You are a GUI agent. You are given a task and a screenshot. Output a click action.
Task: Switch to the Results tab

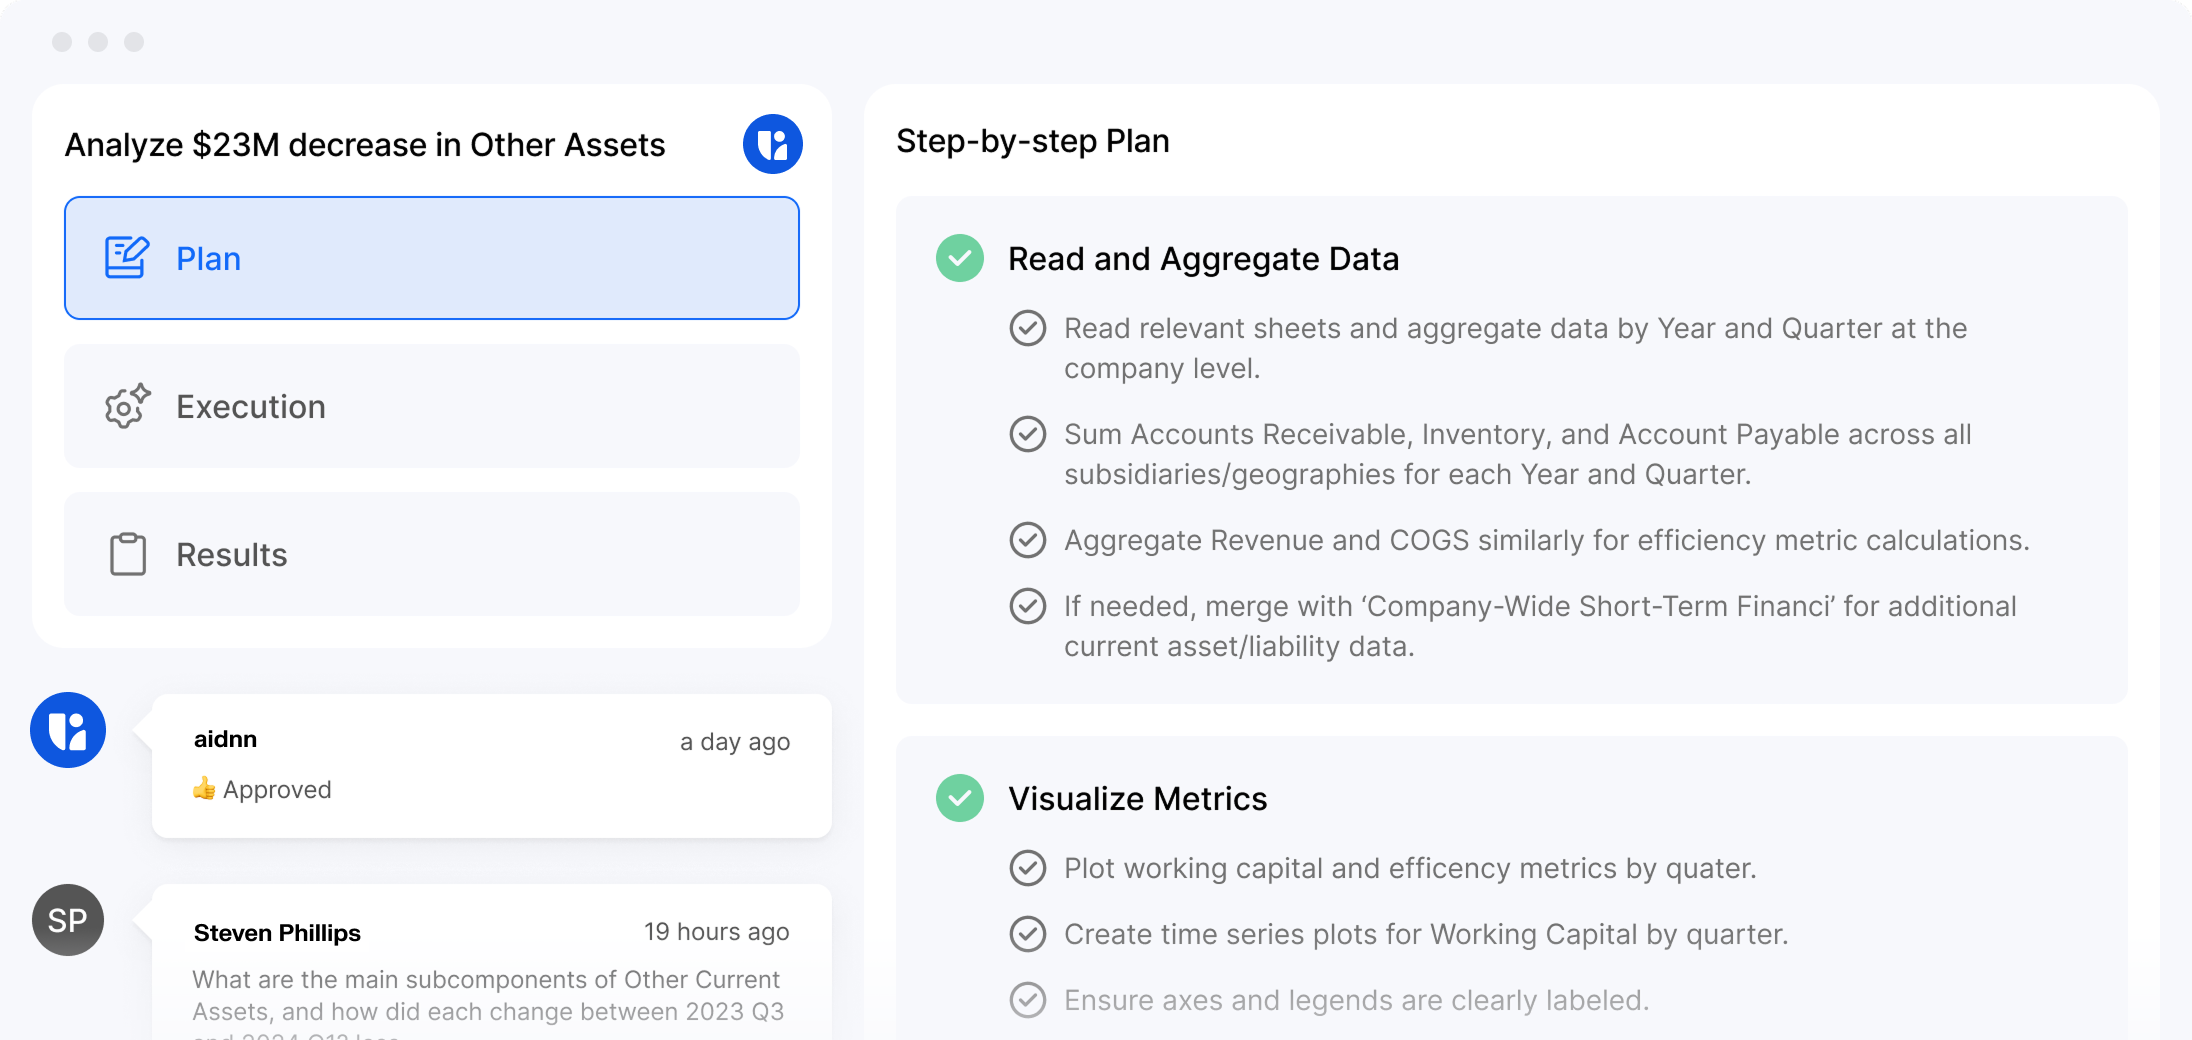click(x=431, y=554)
